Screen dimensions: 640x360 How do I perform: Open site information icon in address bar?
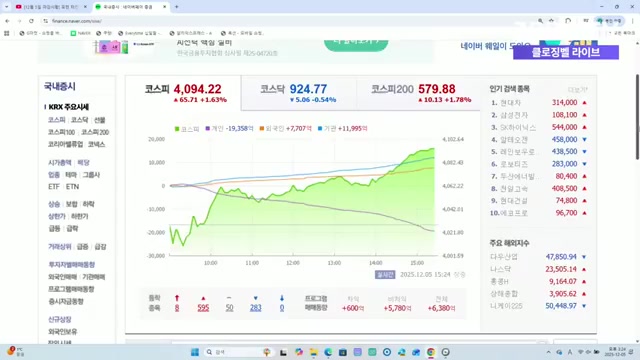[x=45, y=21]
